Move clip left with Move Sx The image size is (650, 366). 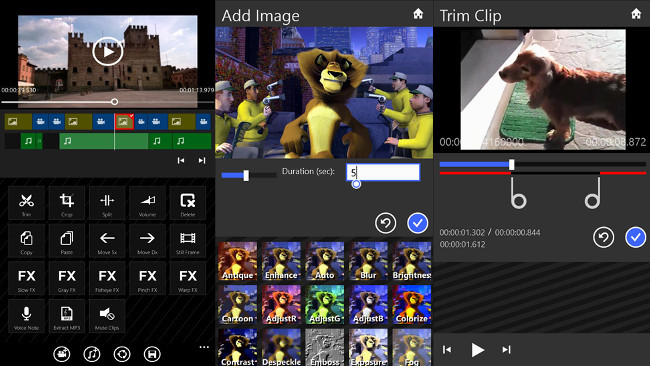[107, 241]
